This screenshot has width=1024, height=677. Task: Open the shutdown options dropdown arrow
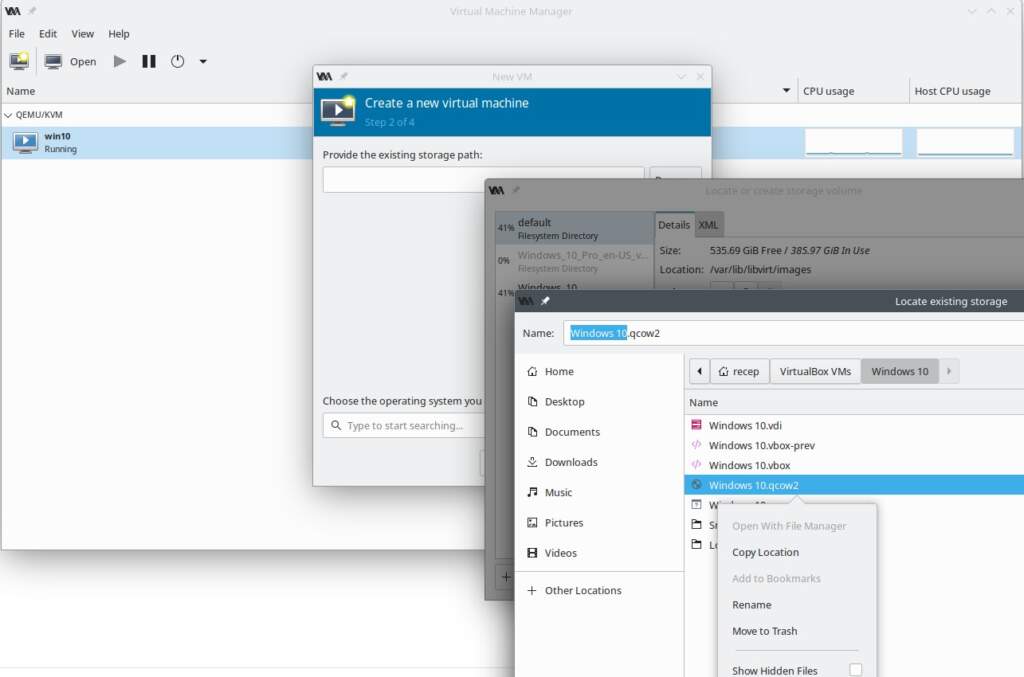coord(203,61)
